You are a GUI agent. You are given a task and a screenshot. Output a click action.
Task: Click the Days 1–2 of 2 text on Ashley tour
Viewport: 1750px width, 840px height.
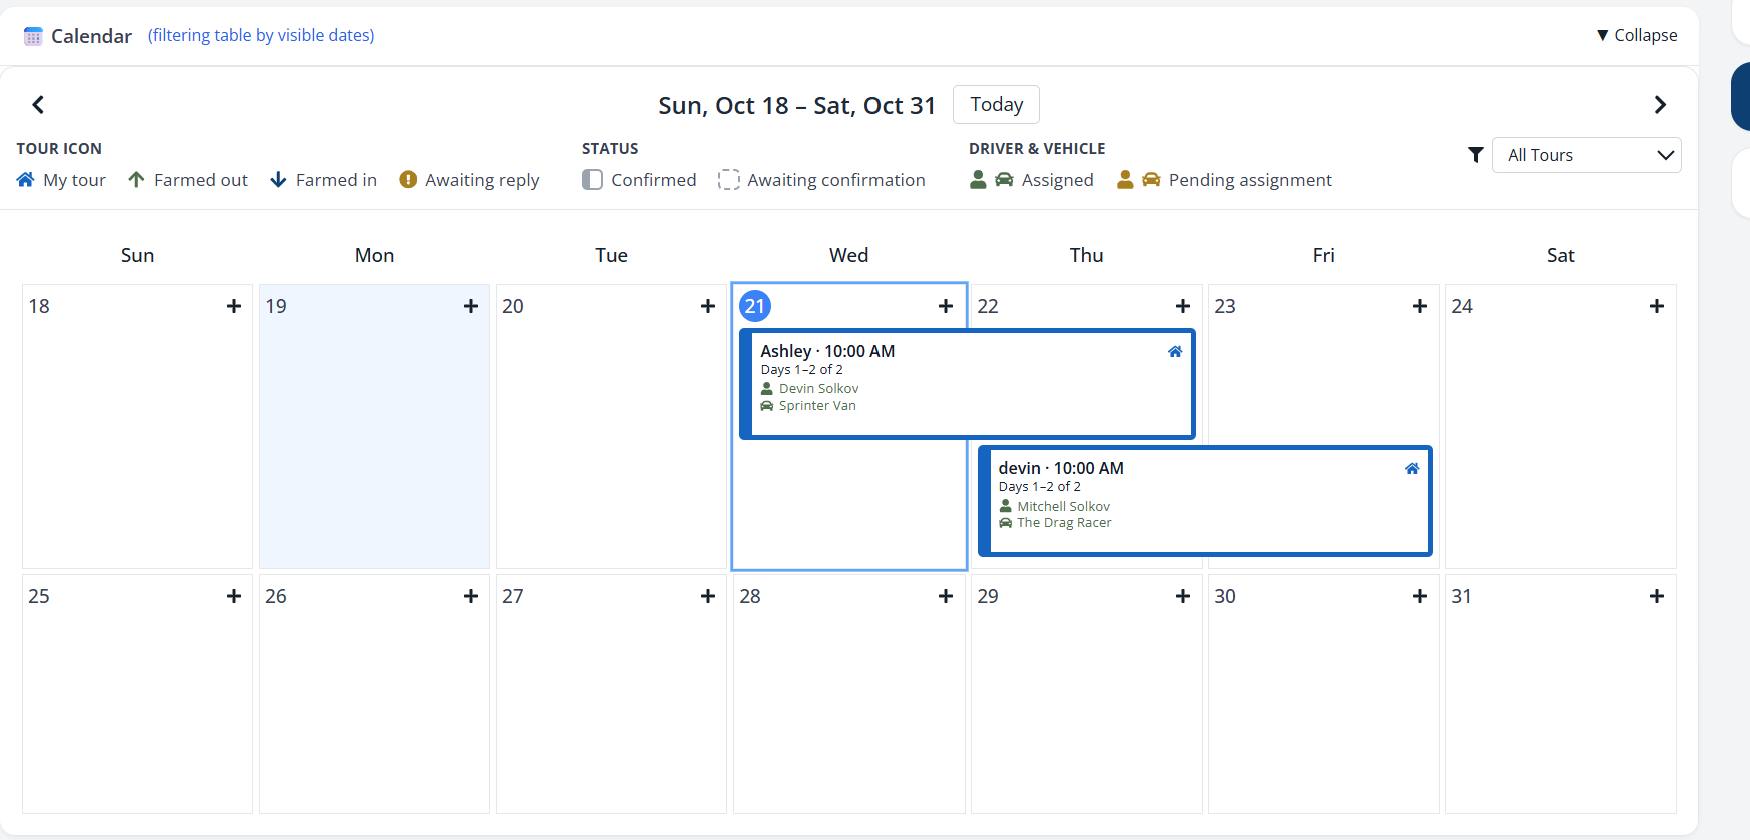coord(801,369)
